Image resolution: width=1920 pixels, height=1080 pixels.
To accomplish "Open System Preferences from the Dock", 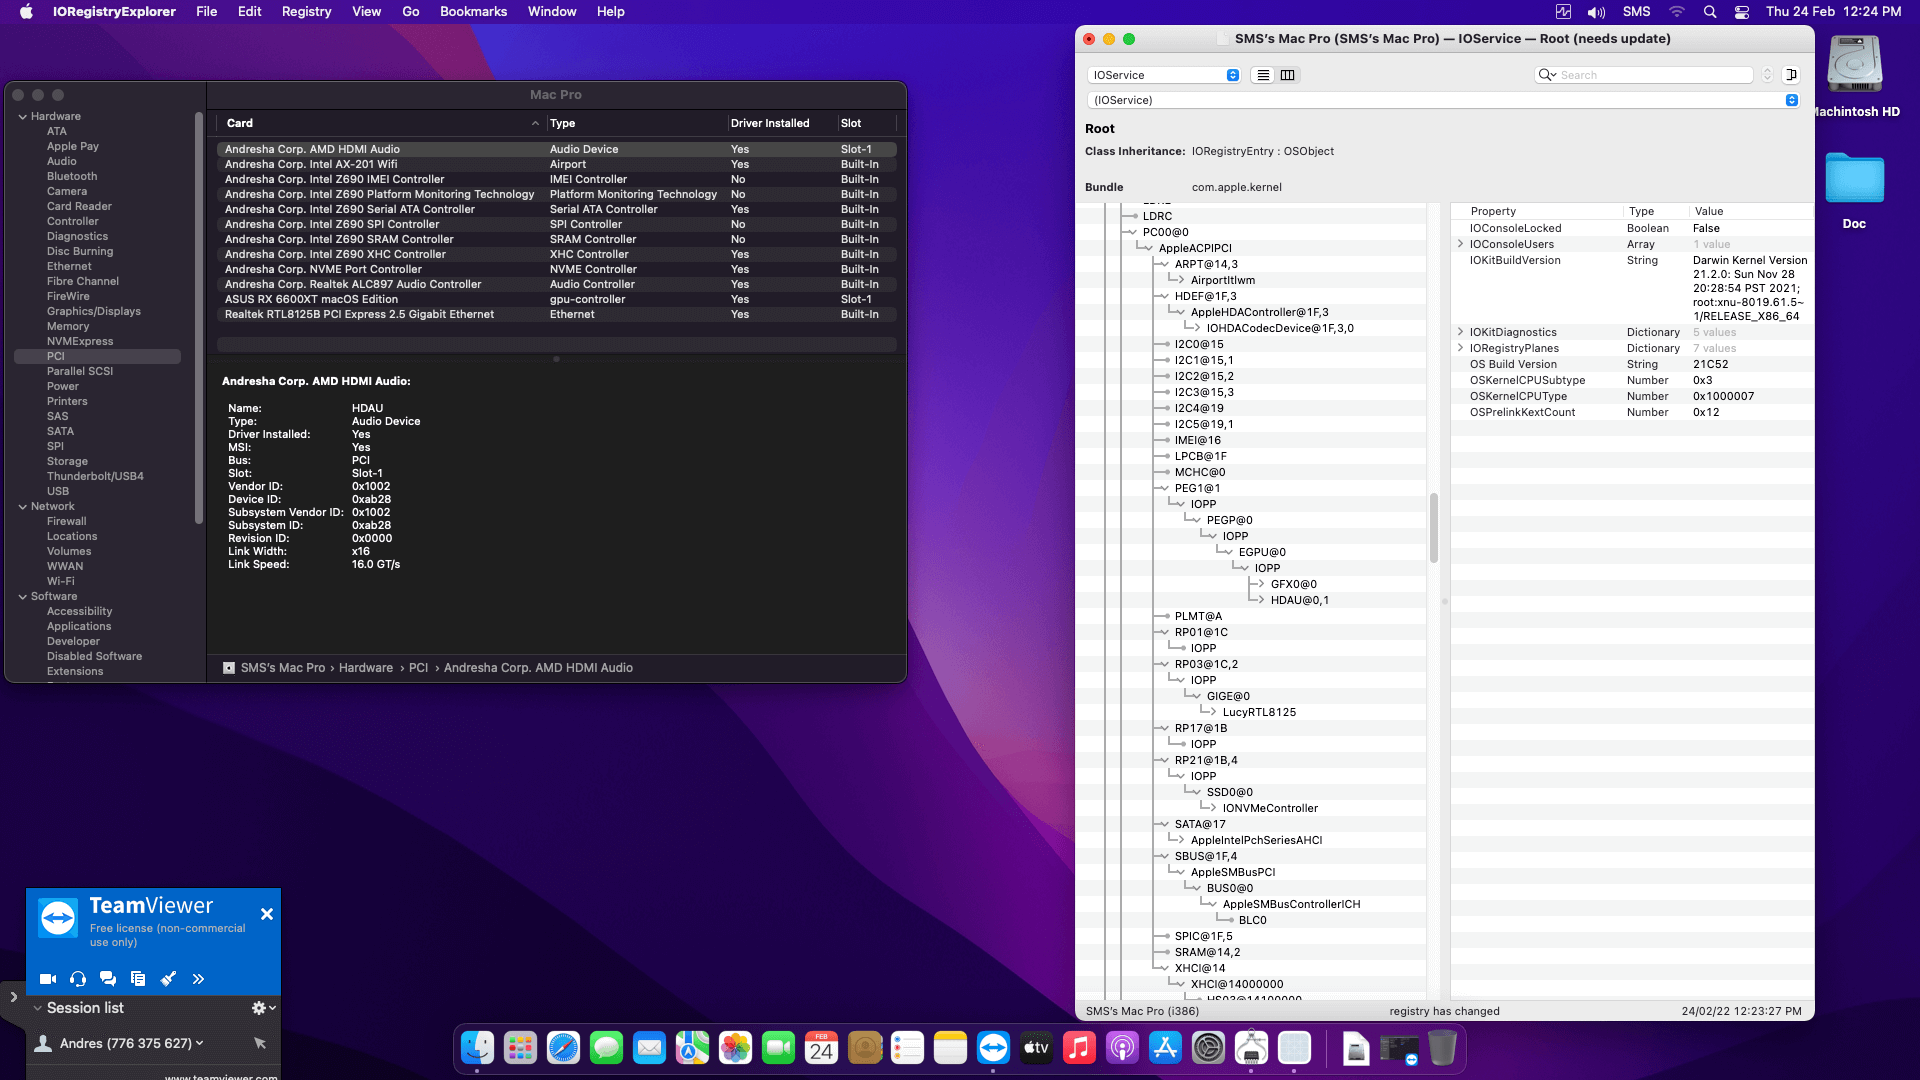I will pyautogui.click(x=1208, y=1048).
